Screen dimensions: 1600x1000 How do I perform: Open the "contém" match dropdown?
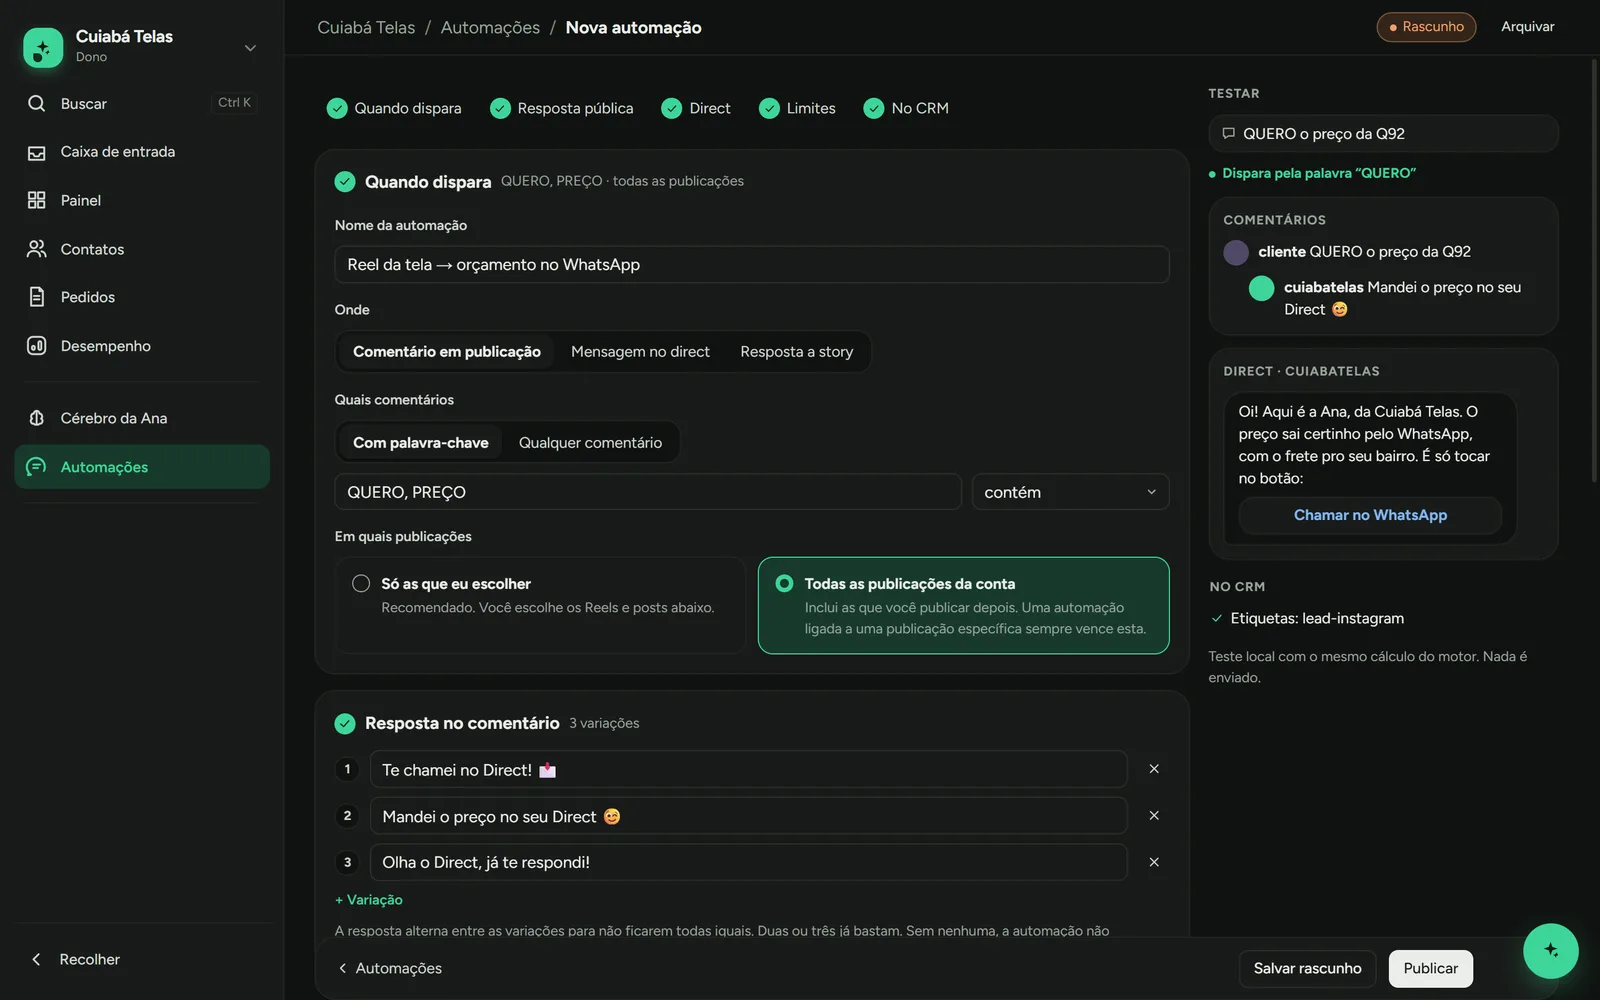pyautogui.click(x=1070, y=492)
